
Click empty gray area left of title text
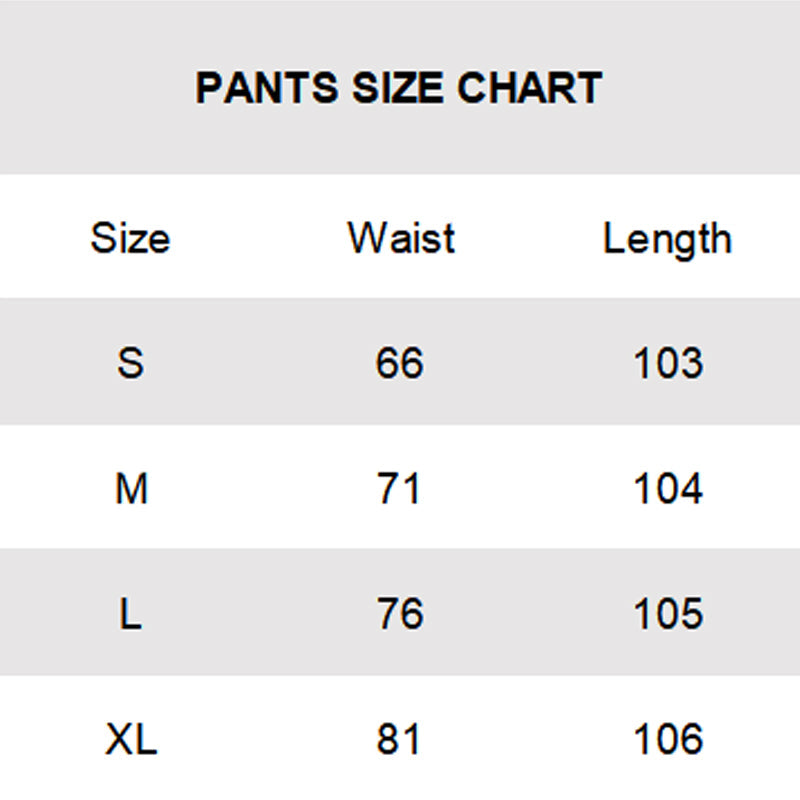click(90, 88)
